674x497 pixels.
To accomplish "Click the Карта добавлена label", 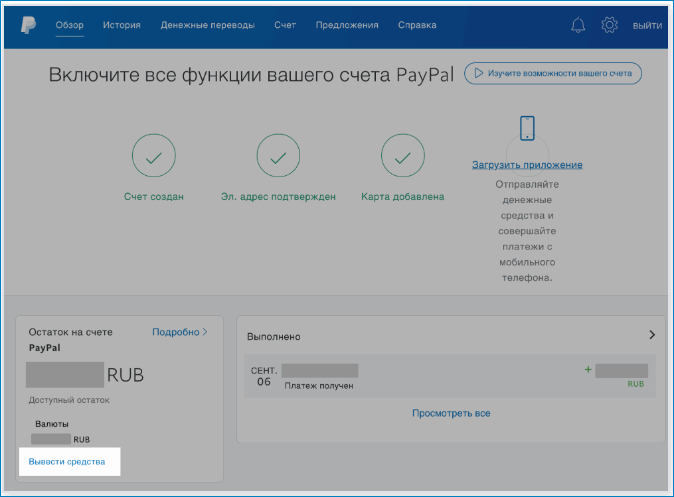I will [x=403, y=196].
